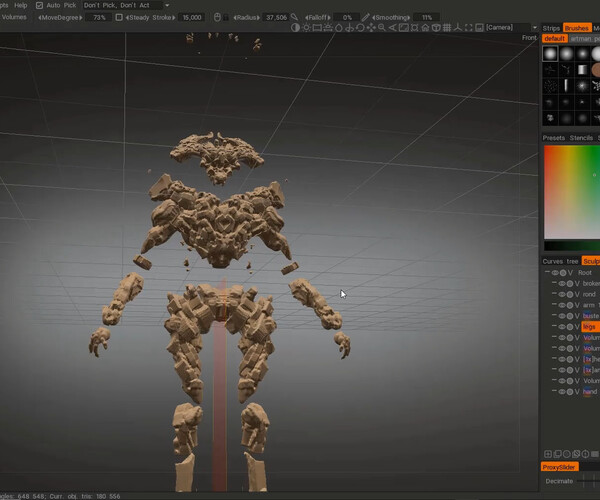Hide the arm layer with its eye icon
Image resolution: width=600 pixels, height=500 pixels.
(x=562, y=305)
